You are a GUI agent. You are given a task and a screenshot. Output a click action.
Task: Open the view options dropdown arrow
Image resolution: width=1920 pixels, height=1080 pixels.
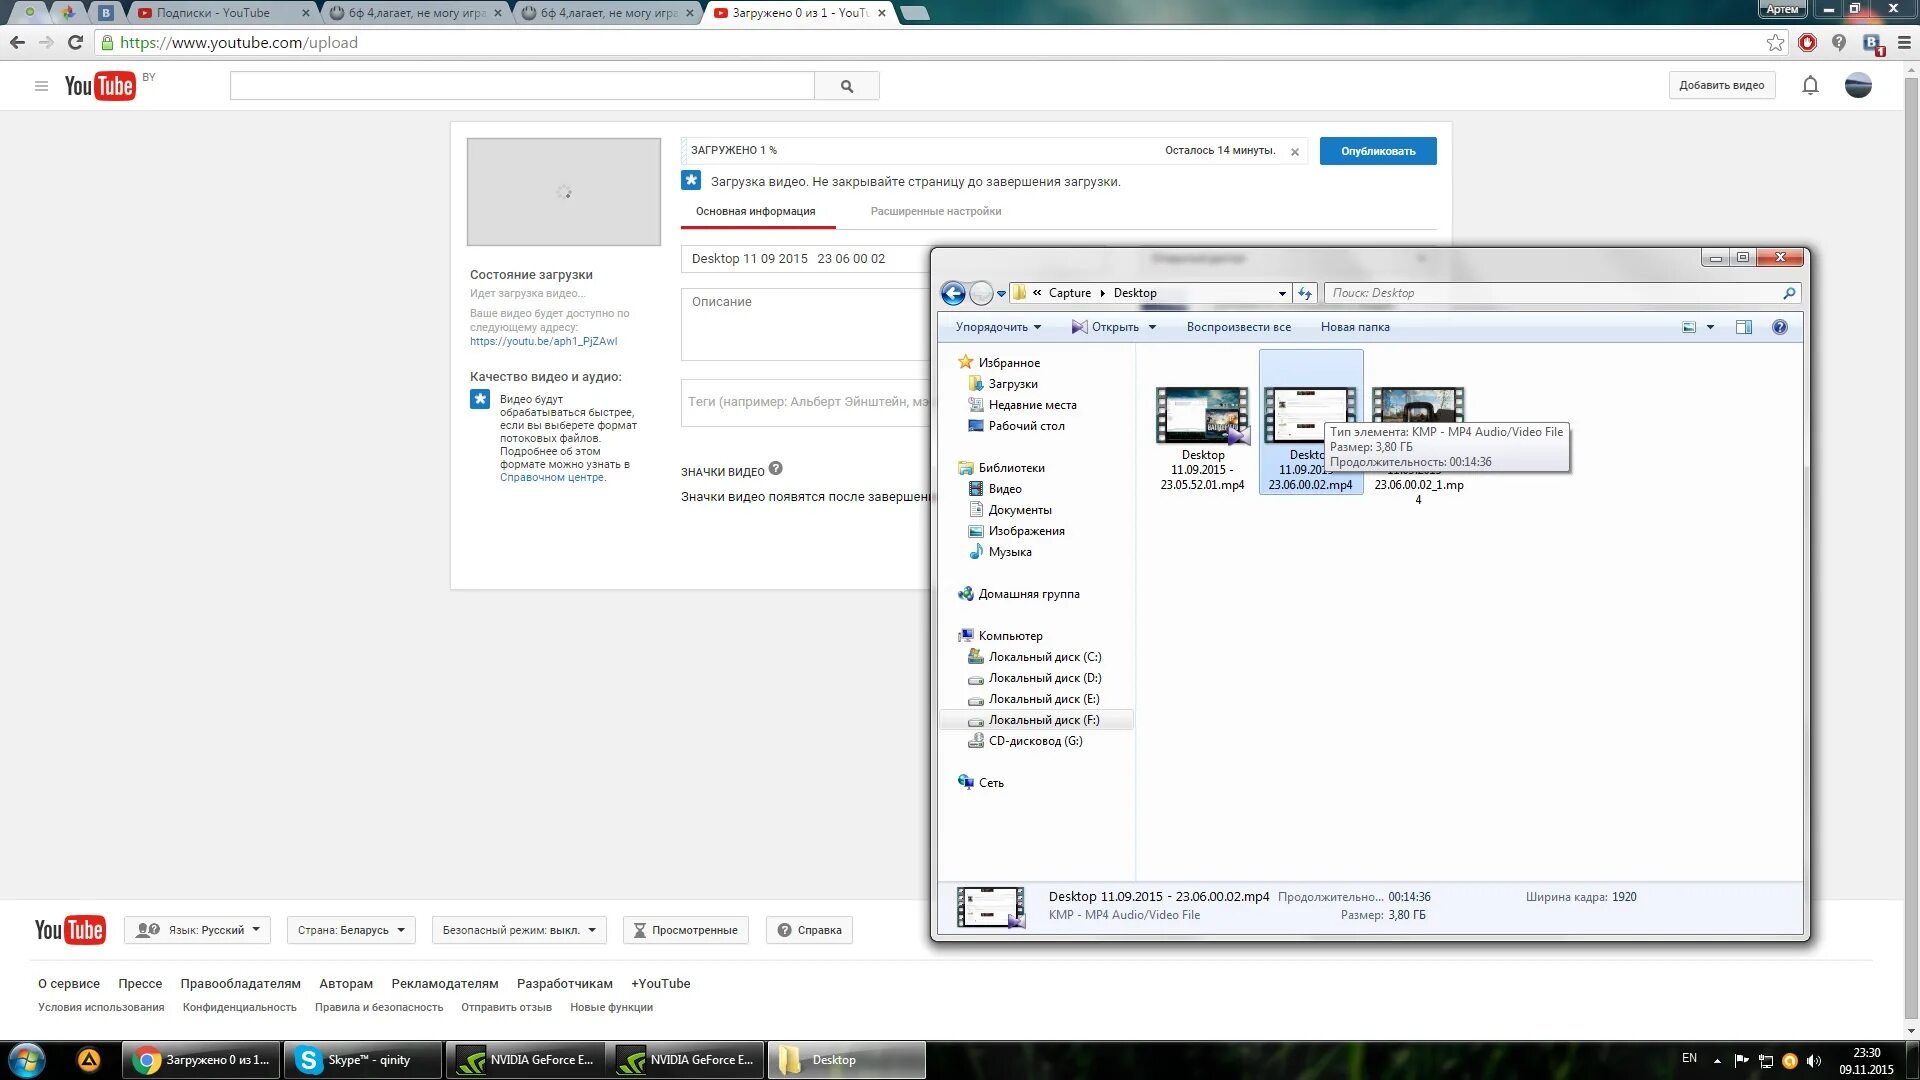[1710, 327]
